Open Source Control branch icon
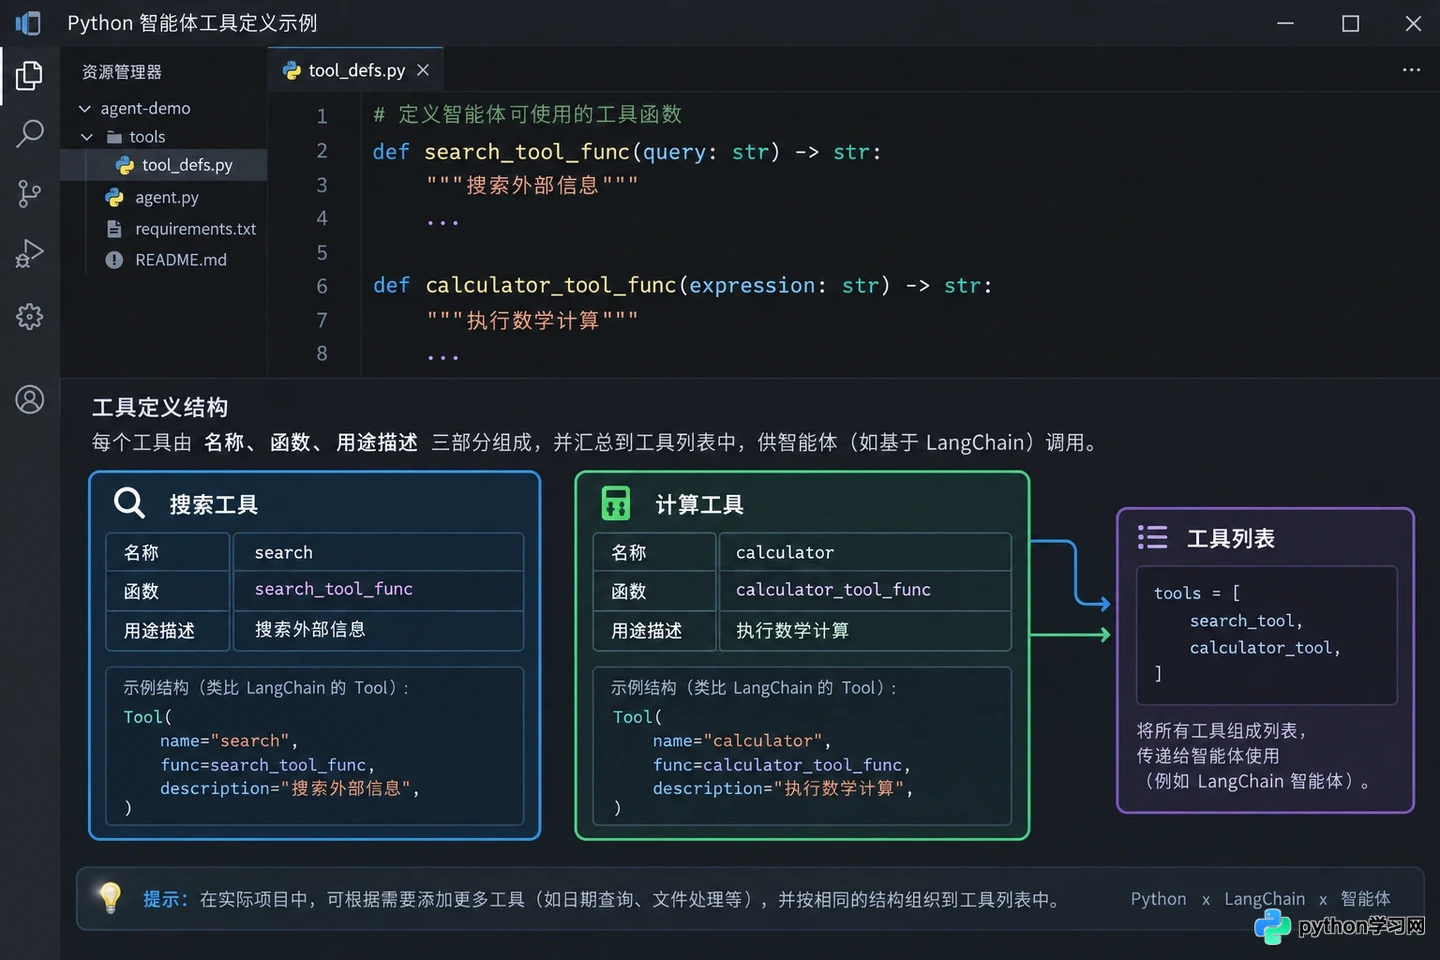The height and width of the screenshot is (960, 1440). tap(29, 193)
